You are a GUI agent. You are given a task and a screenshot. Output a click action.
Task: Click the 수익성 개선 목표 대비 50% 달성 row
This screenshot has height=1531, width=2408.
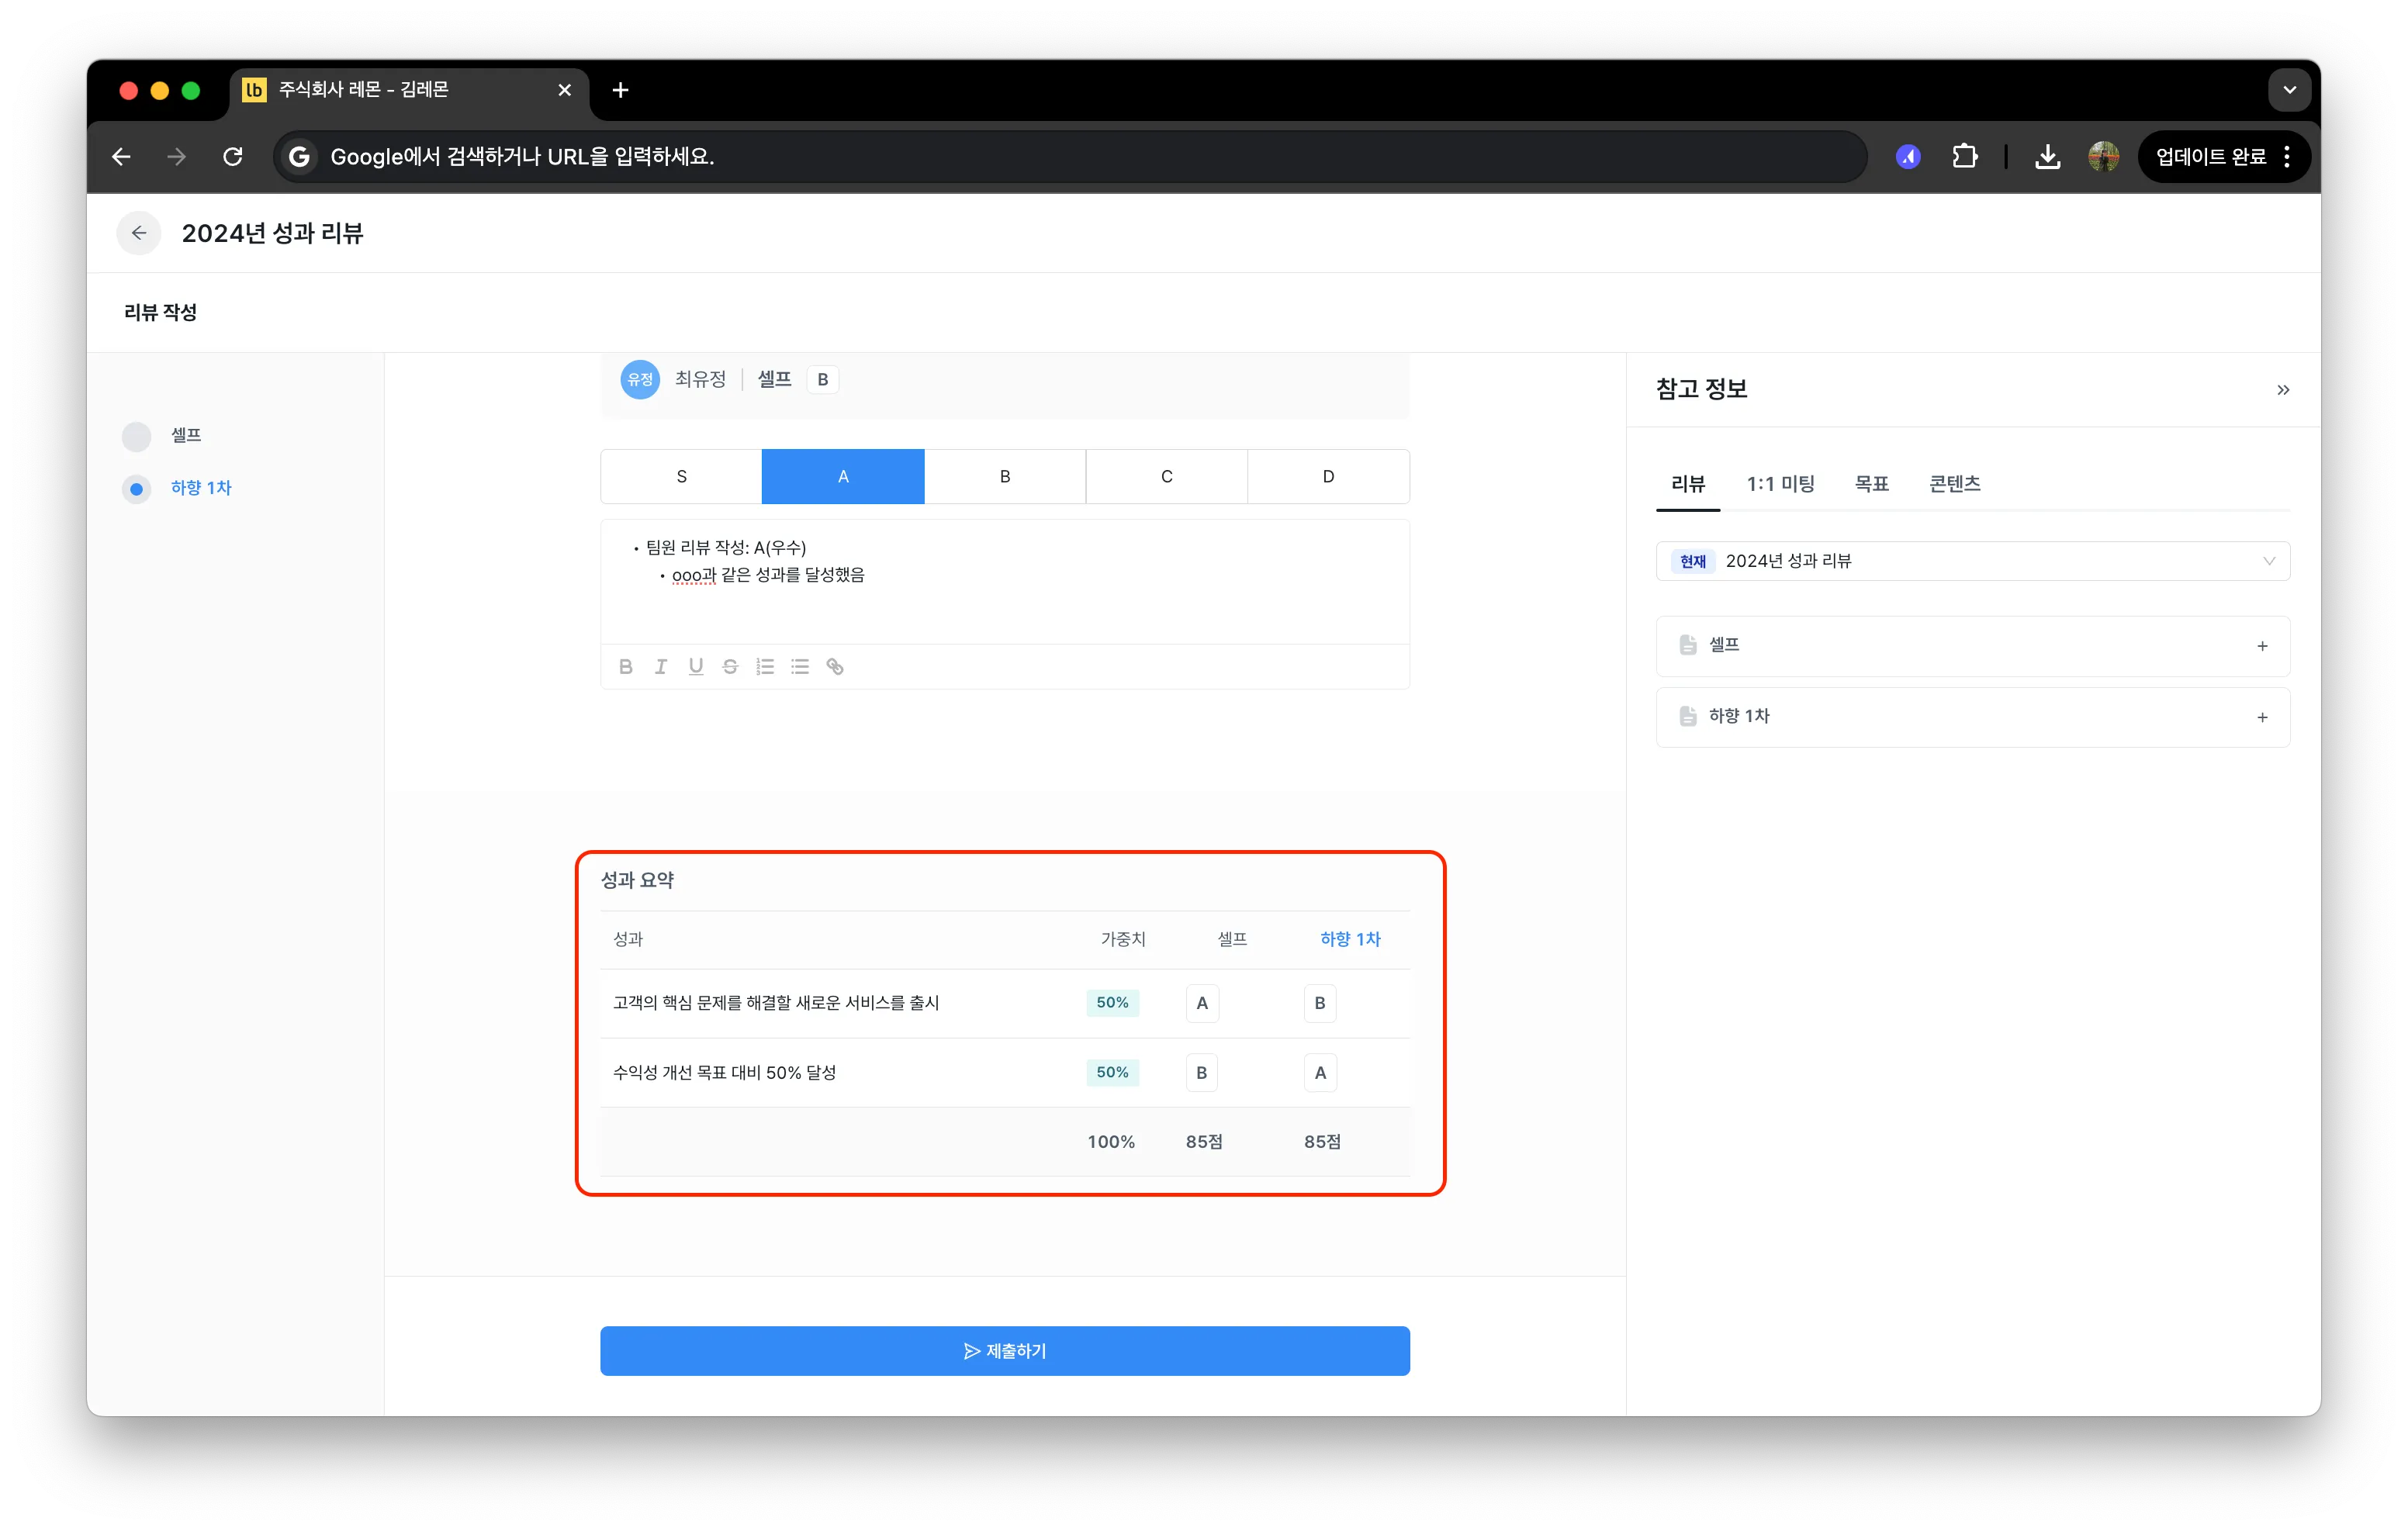[1005, 1073]
